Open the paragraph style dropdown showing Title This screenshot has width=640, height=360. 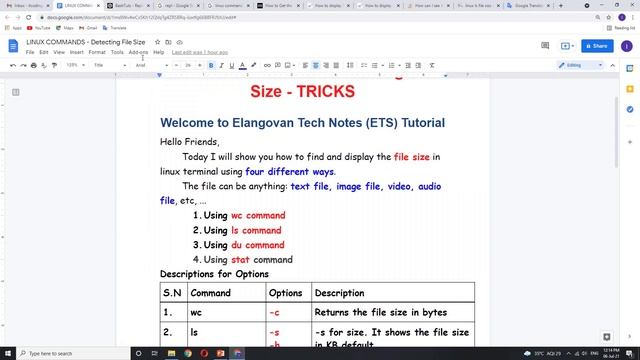tap(110, 65)
